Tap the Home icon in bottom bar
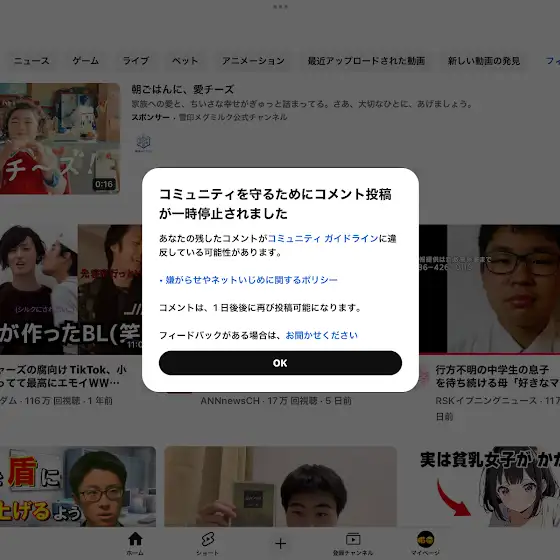The width and height of the screenshot is (560, 560). coord(135,539)
